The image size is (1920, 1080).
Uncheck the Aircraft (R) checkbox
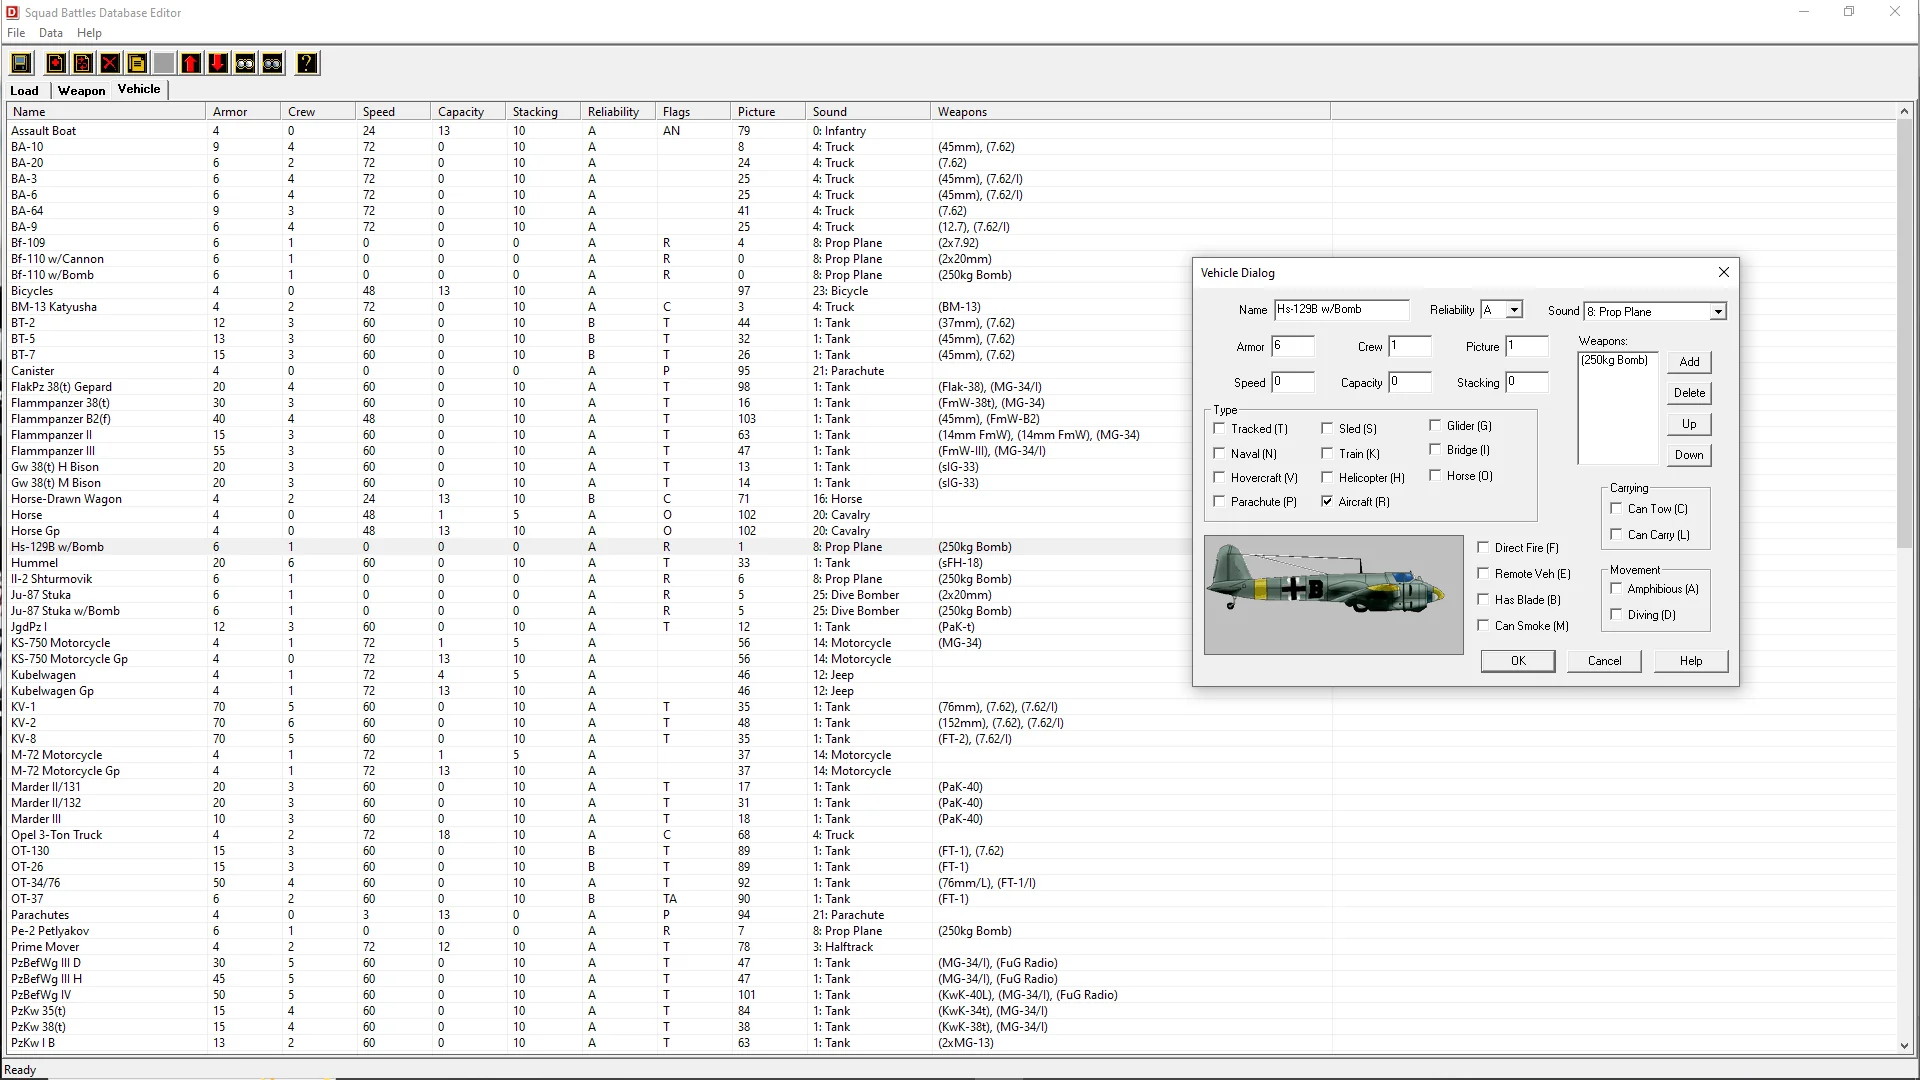pos(1327,501)
